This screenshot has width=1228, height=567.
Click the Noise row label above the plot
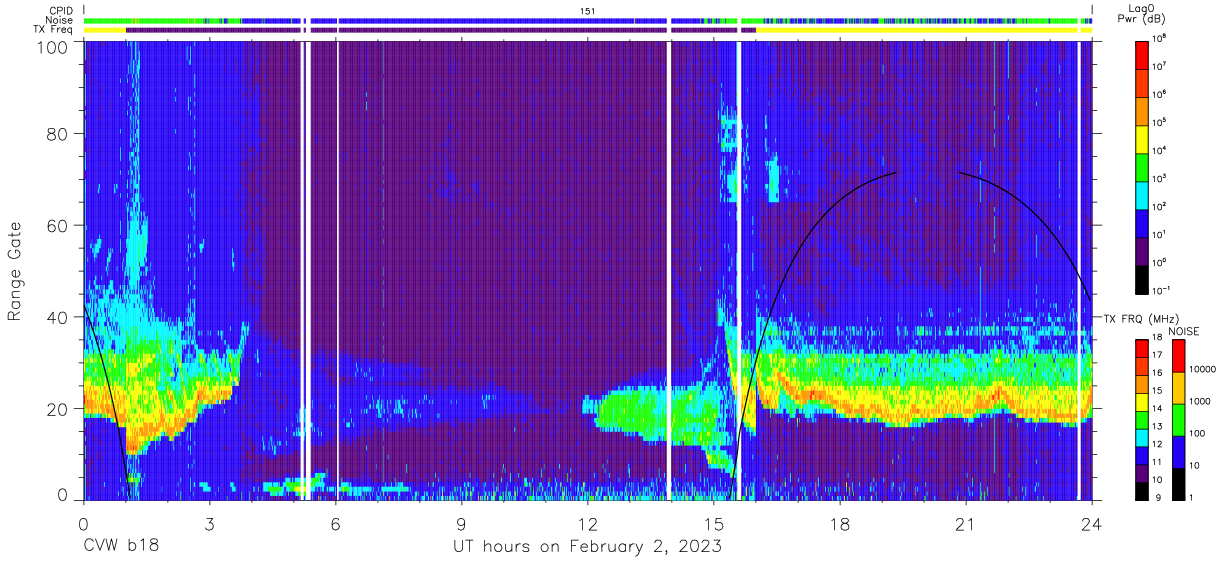59,20
